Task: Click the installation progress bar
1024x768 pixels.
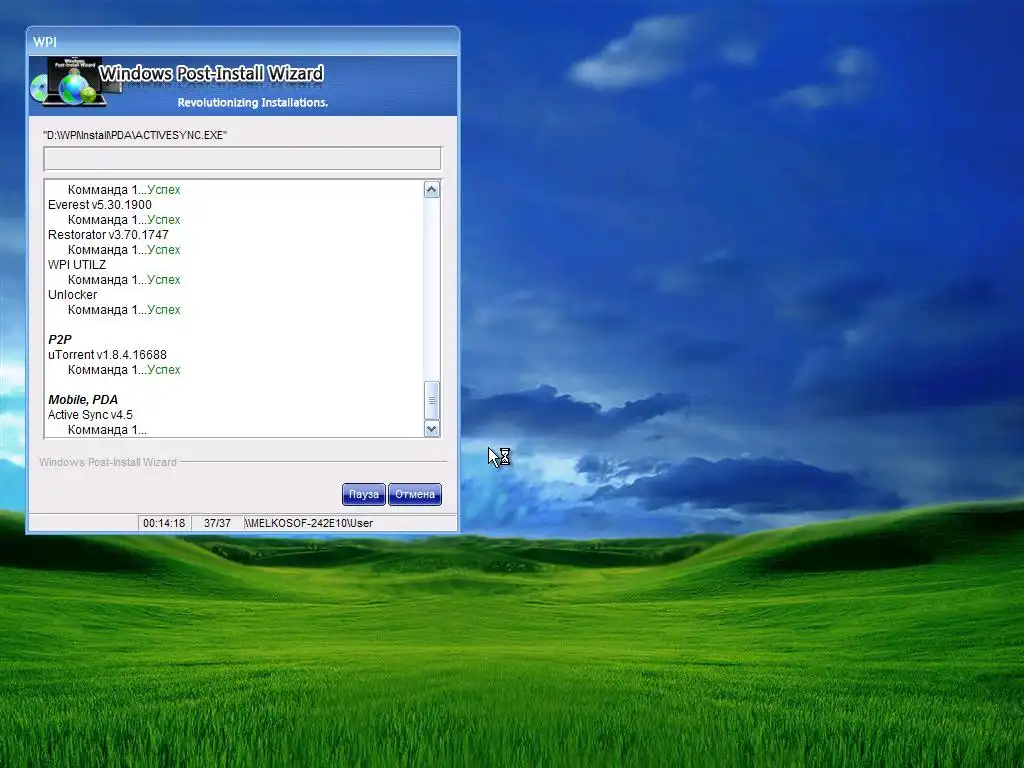Action: pos(242,159)
